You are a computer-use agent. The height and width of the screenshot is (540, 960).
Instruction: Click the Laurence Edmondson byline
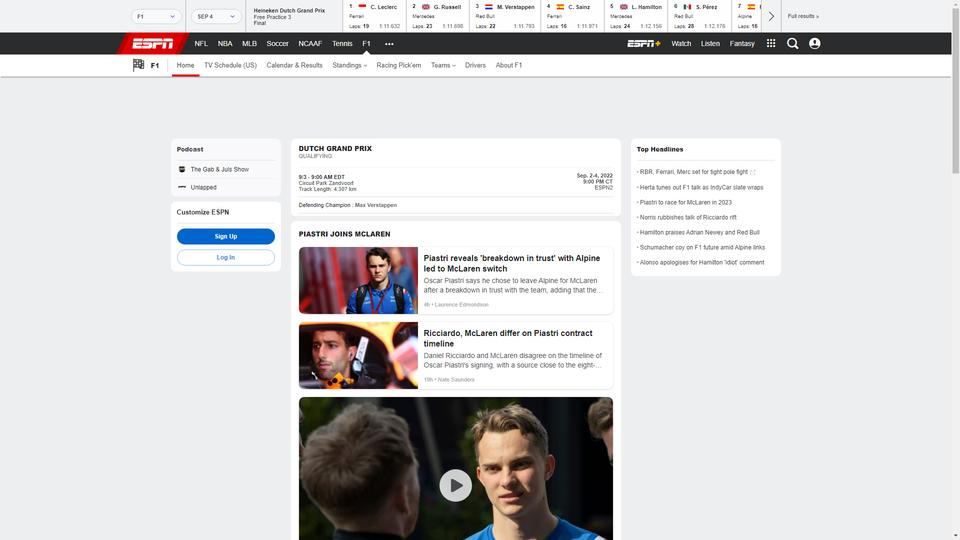pos(462,305)
